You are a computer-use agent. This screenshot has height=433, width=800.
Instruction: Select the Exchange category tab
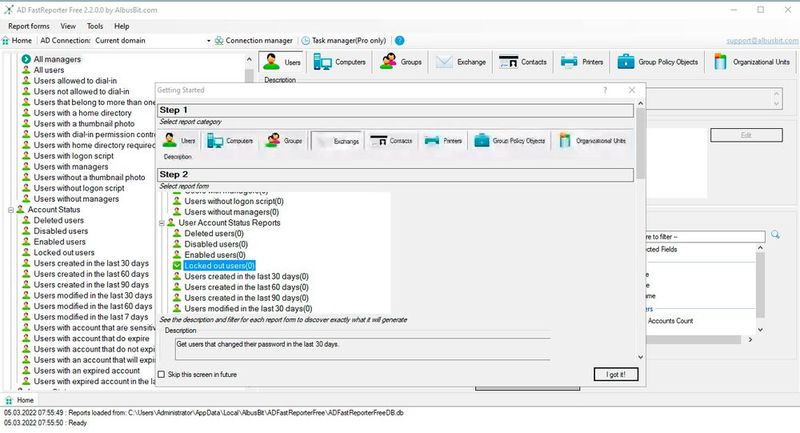pyautogui.click(x=461, y=62)
